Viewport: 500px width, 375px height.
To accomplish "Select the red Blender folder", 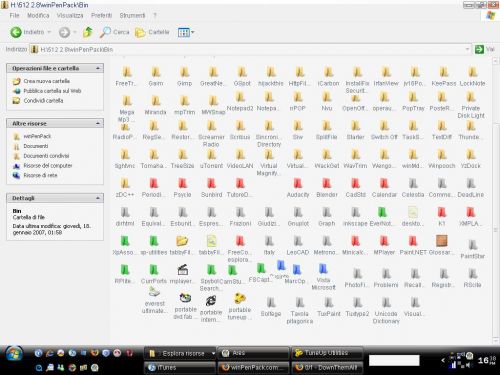I will click(x=327, y=188).
